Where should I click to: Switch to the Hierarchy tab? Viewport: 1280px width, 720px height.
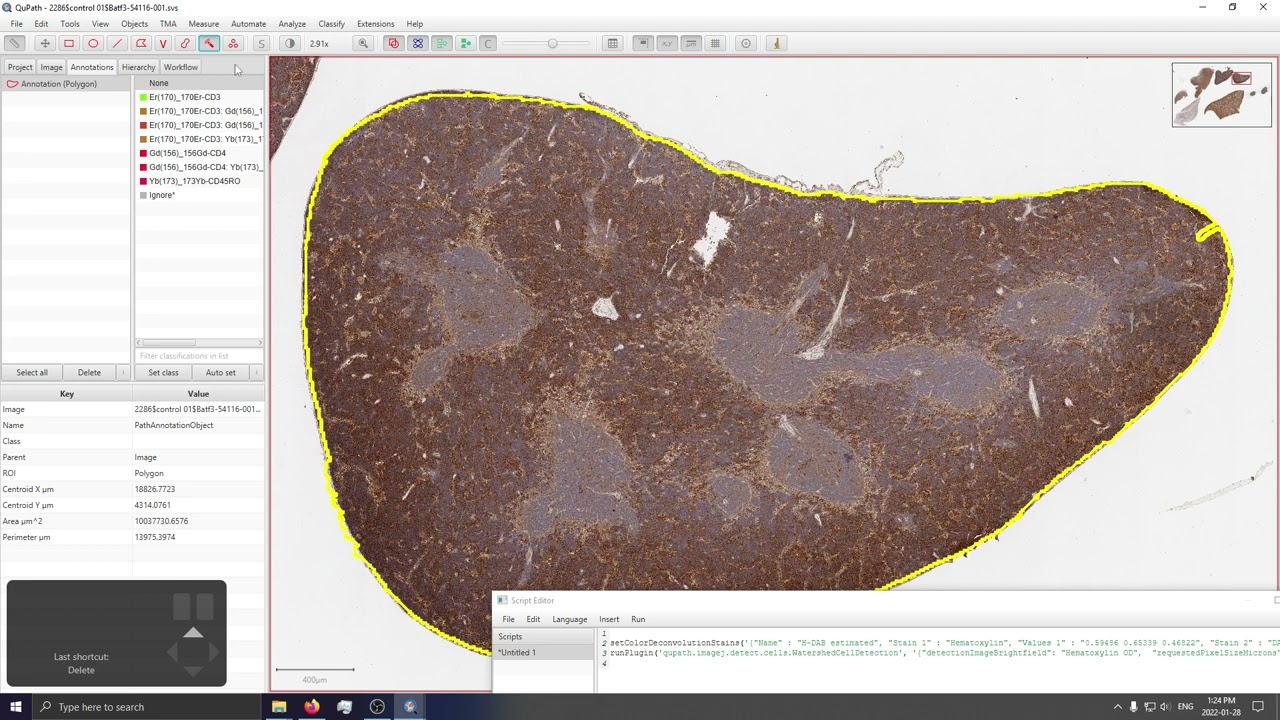tap(138, 67)
